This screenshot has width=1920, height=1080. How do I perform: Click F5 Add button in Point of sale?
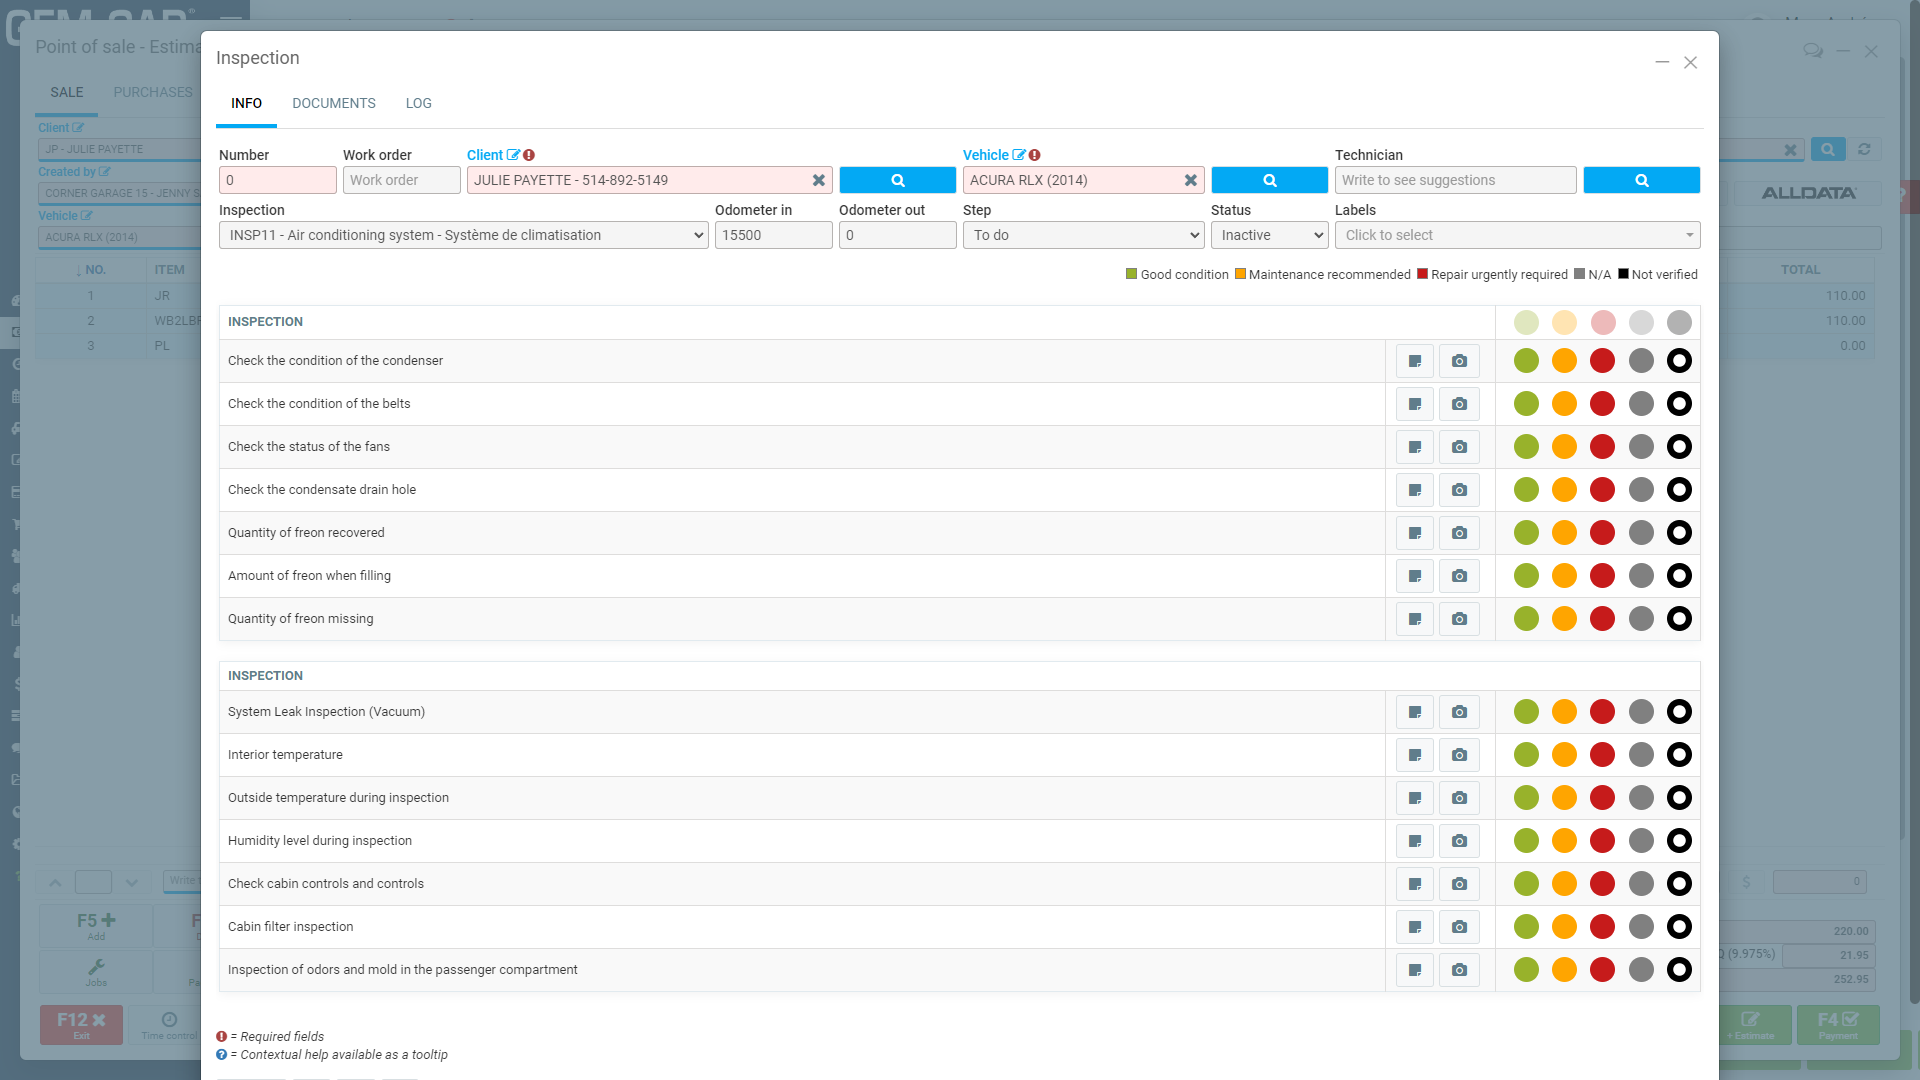(x=96, y=926)
